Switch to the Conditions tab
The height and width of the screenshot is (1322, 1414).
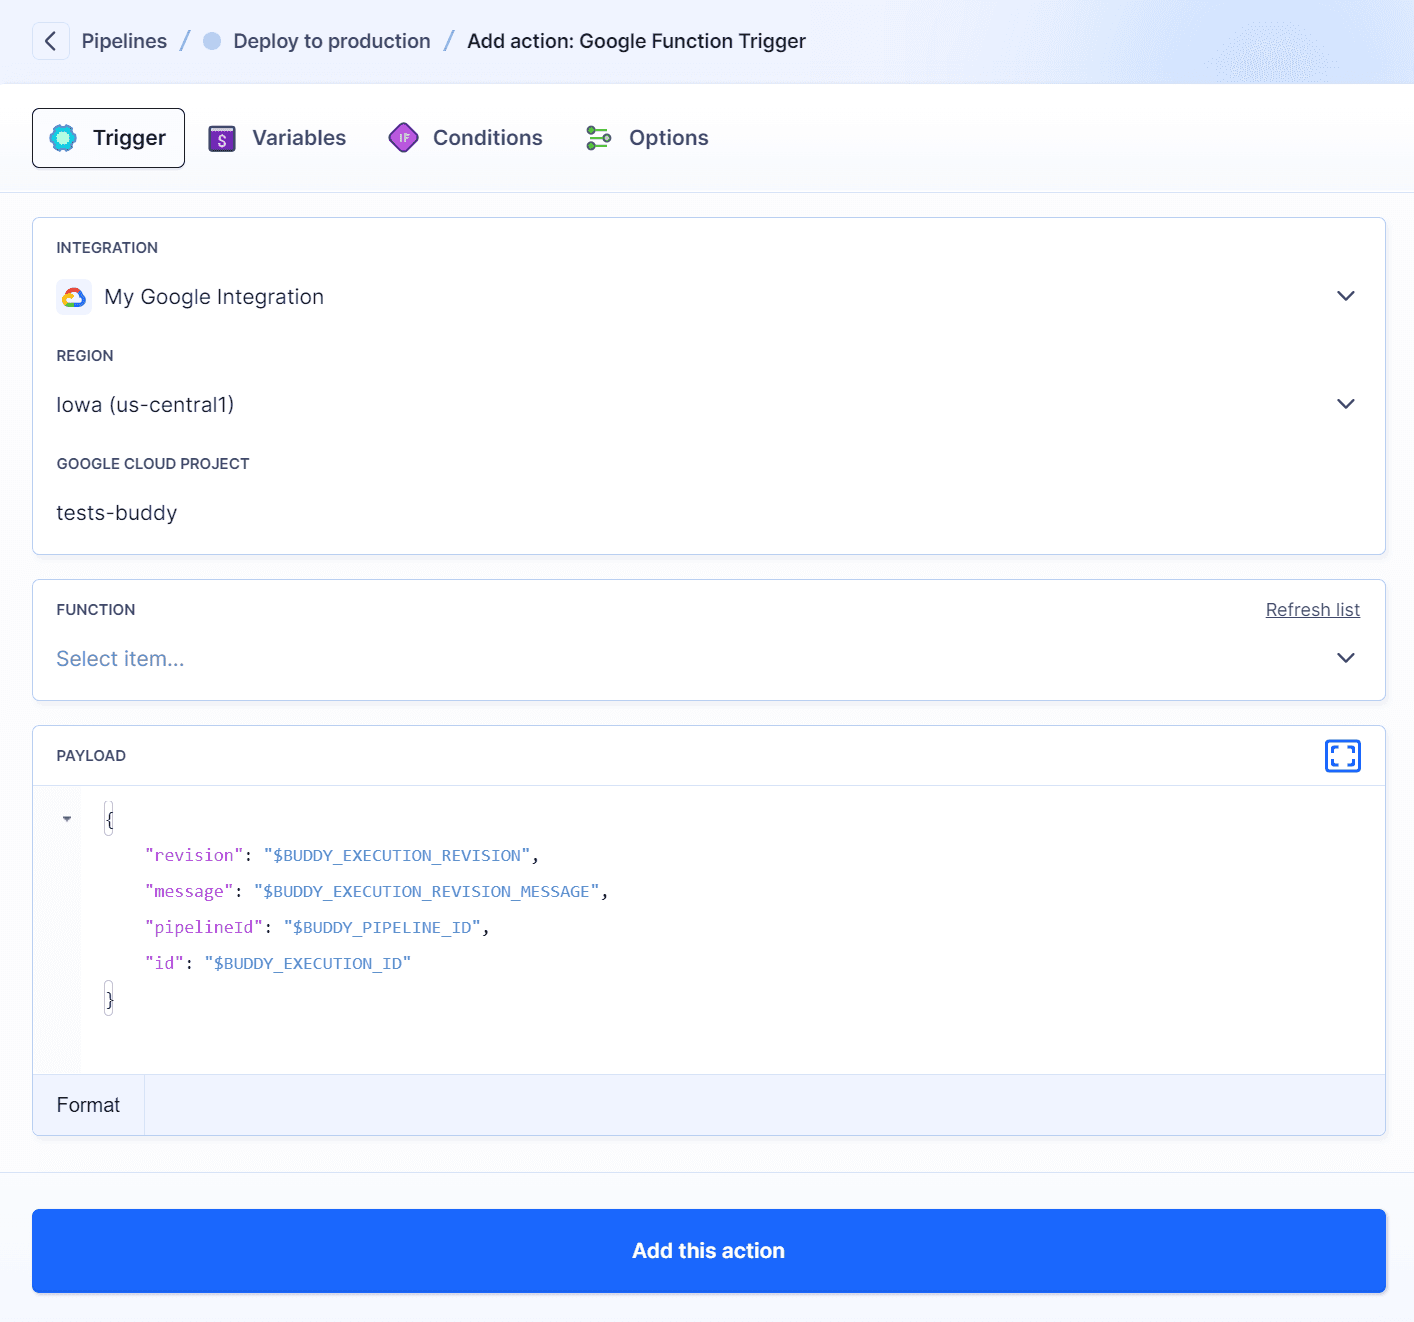point(485,138)
